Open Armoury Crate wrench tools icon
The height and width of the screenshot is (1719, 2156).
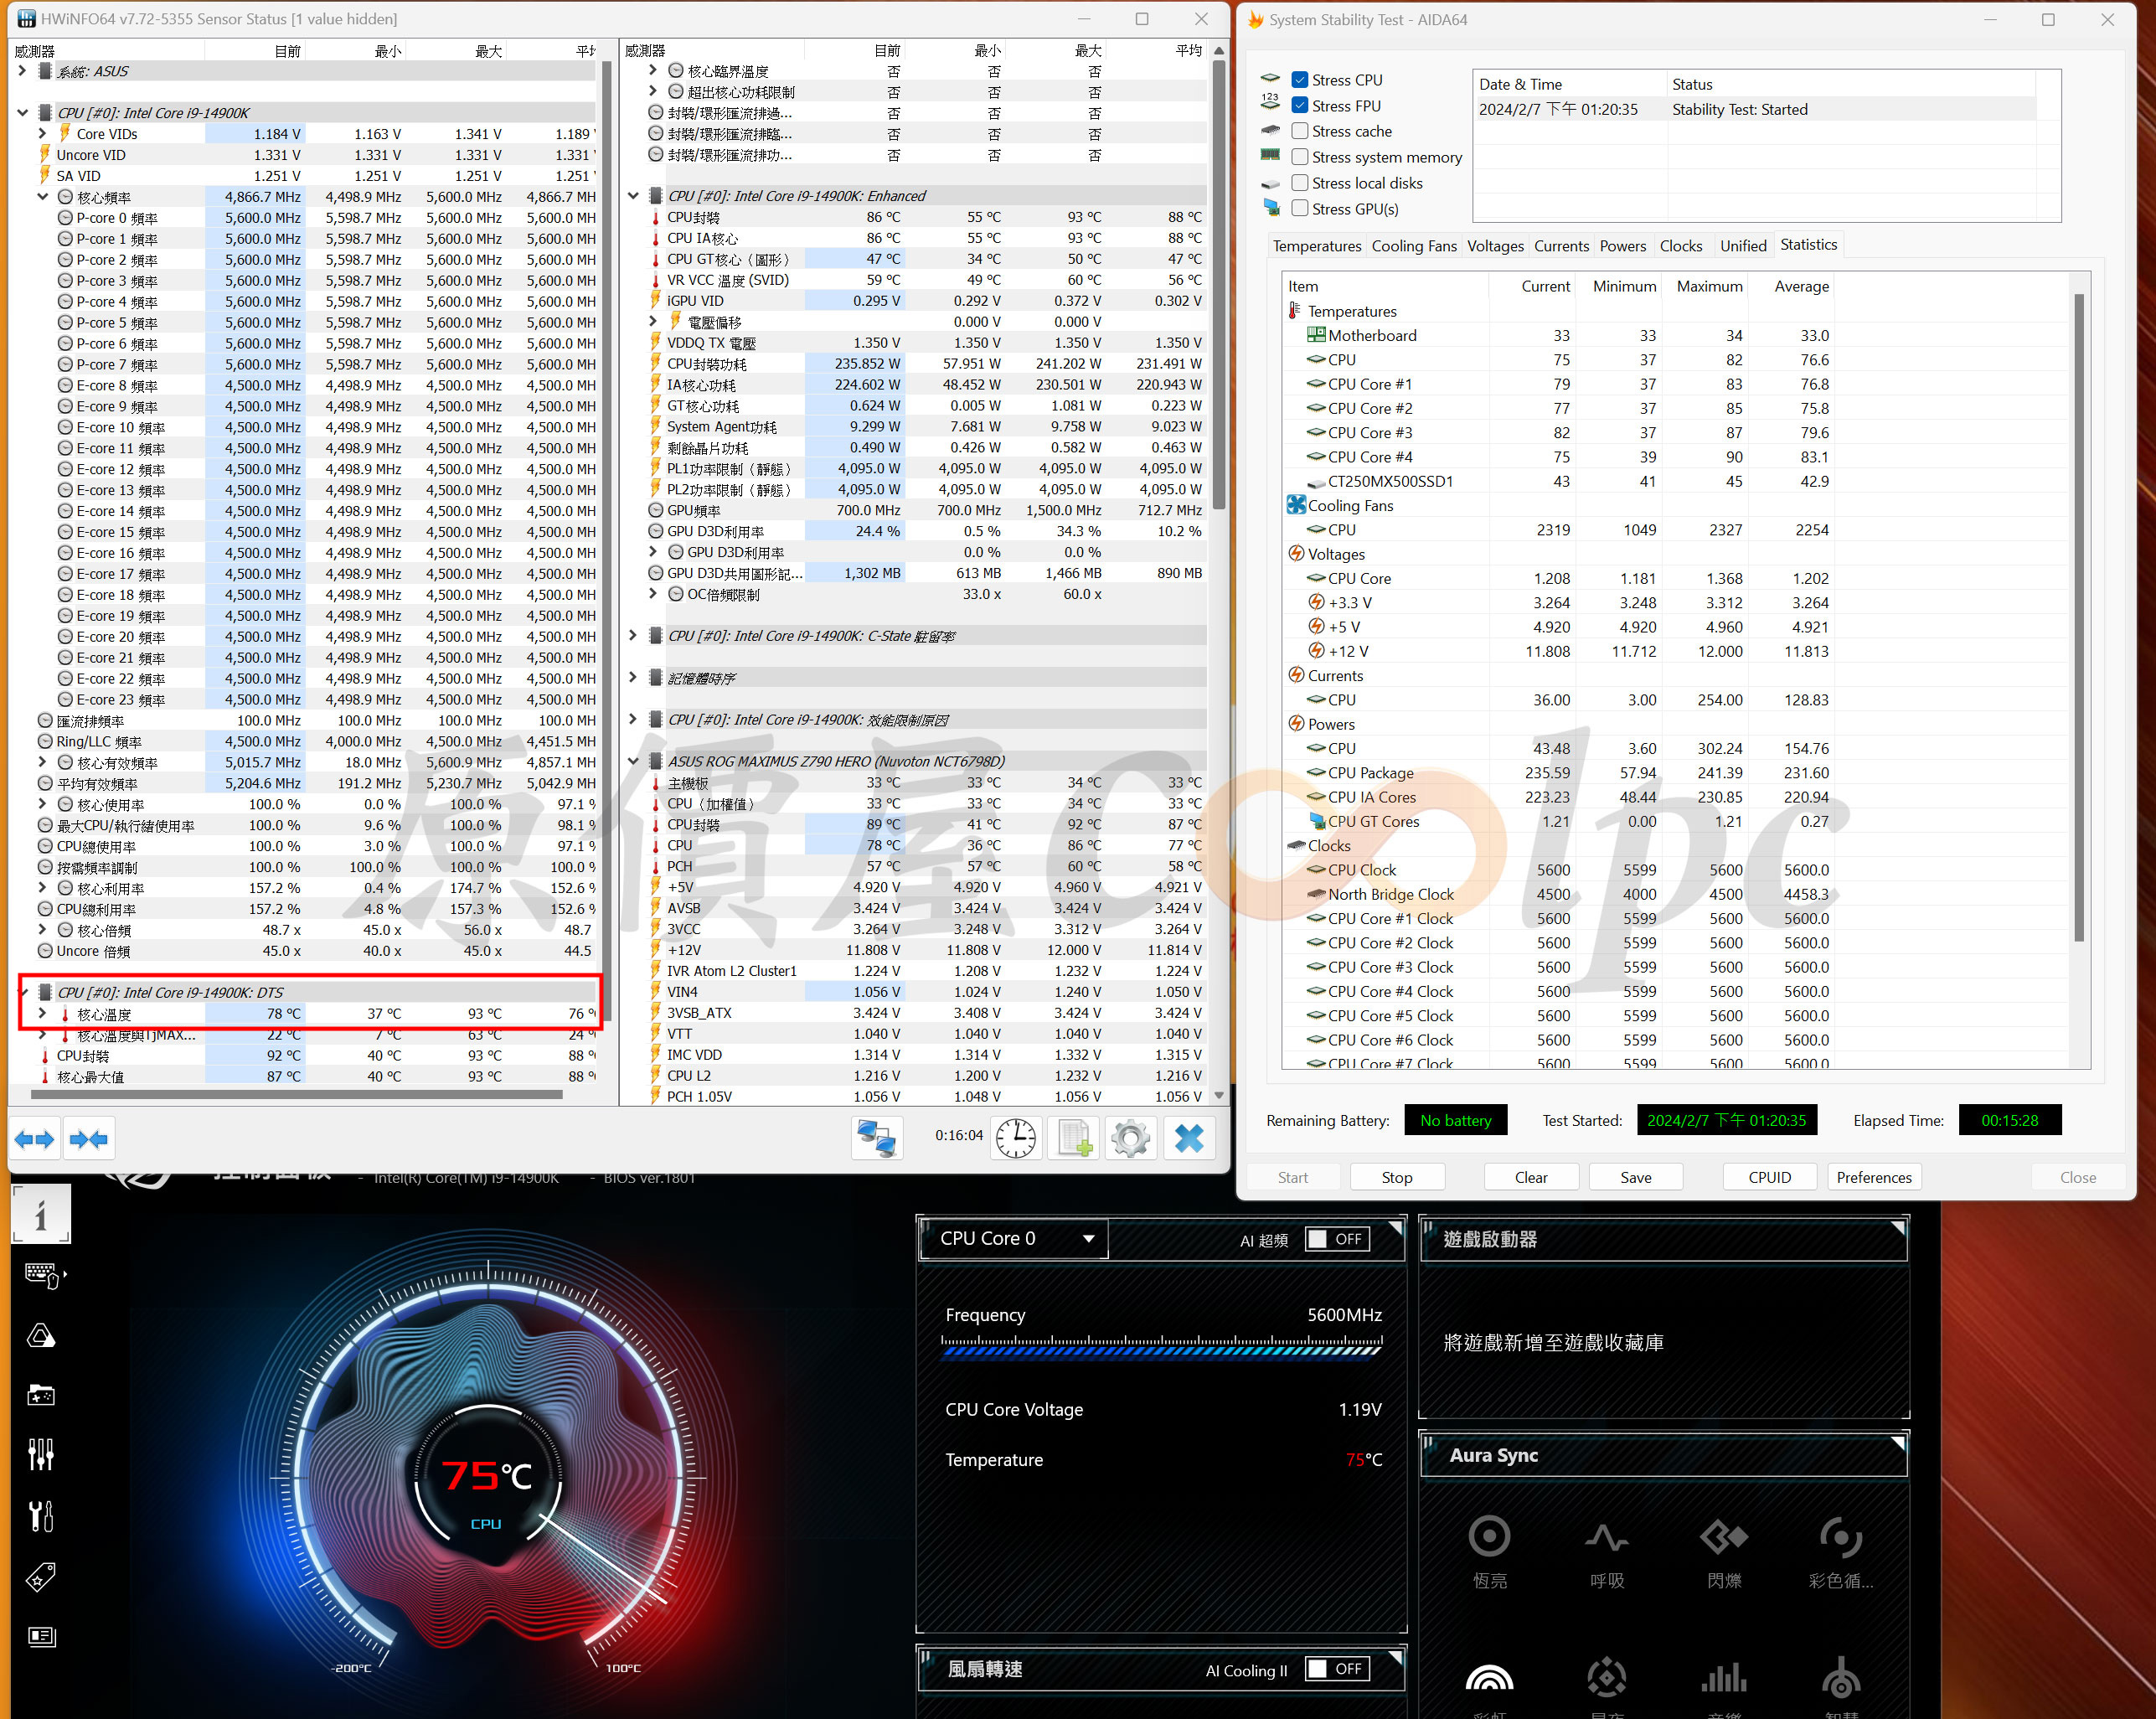click(x=41, y=1516)
